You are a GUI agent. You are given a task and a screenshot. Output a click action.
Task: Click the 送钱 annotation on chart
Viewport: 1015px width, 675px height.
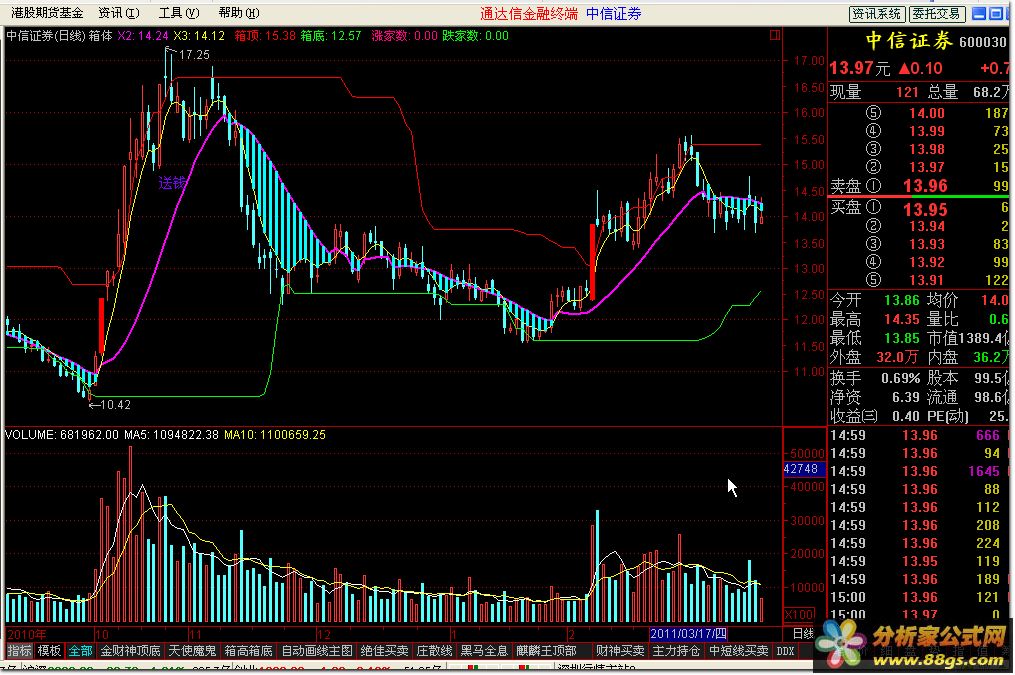tap(172, 183)
